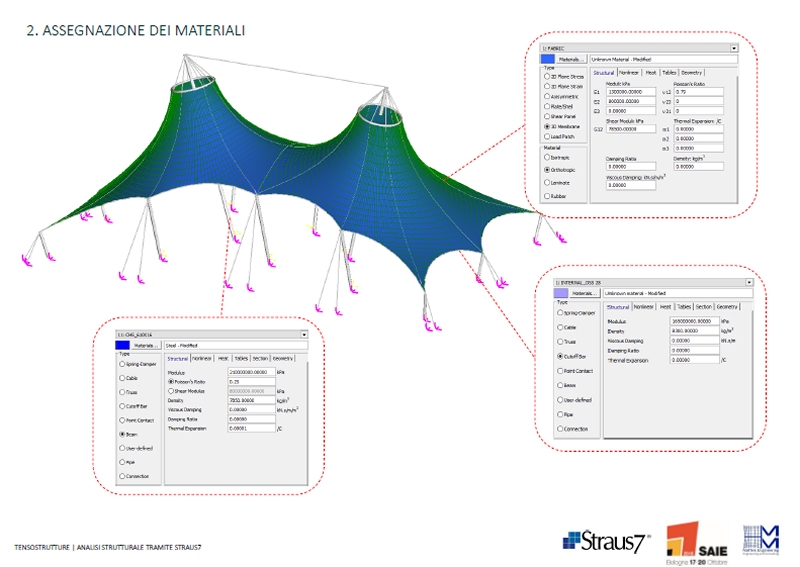The image size is (800, 567).
Task: Select the Shear Modulus radio option
Action: coord(168,391)
